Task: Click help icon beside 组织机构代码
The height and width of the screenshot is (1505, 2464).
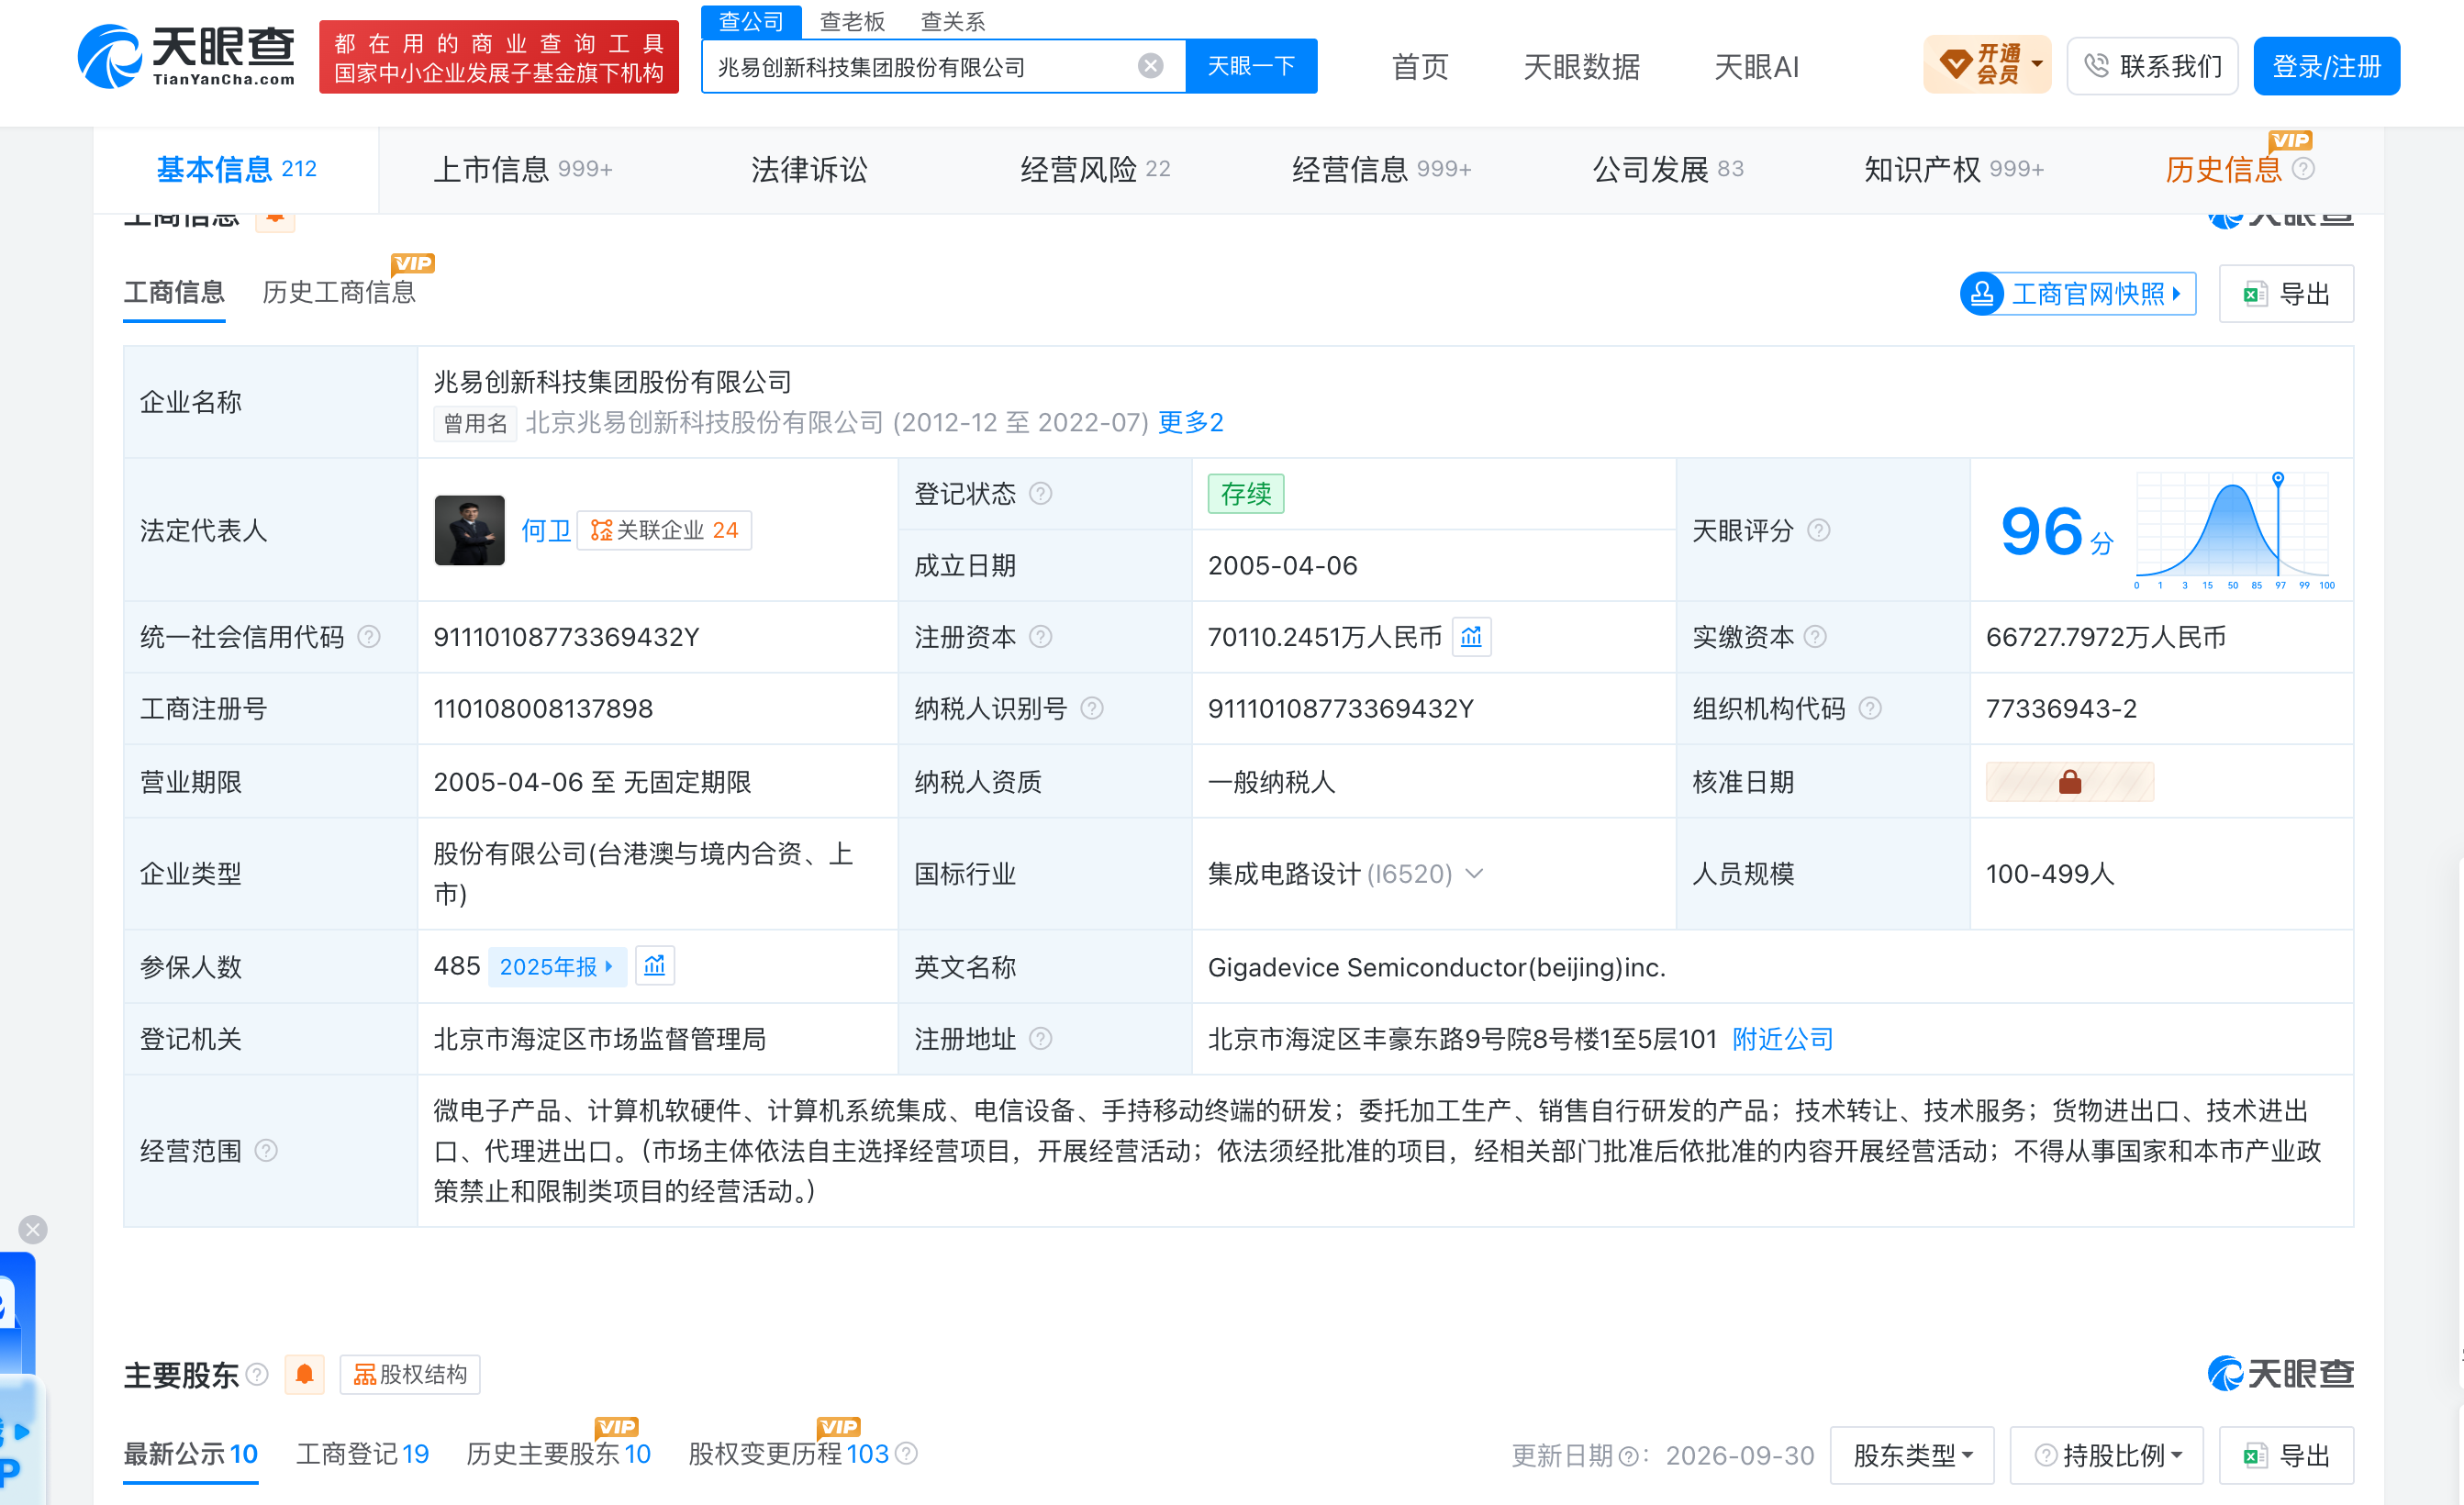Action: 1870,709
